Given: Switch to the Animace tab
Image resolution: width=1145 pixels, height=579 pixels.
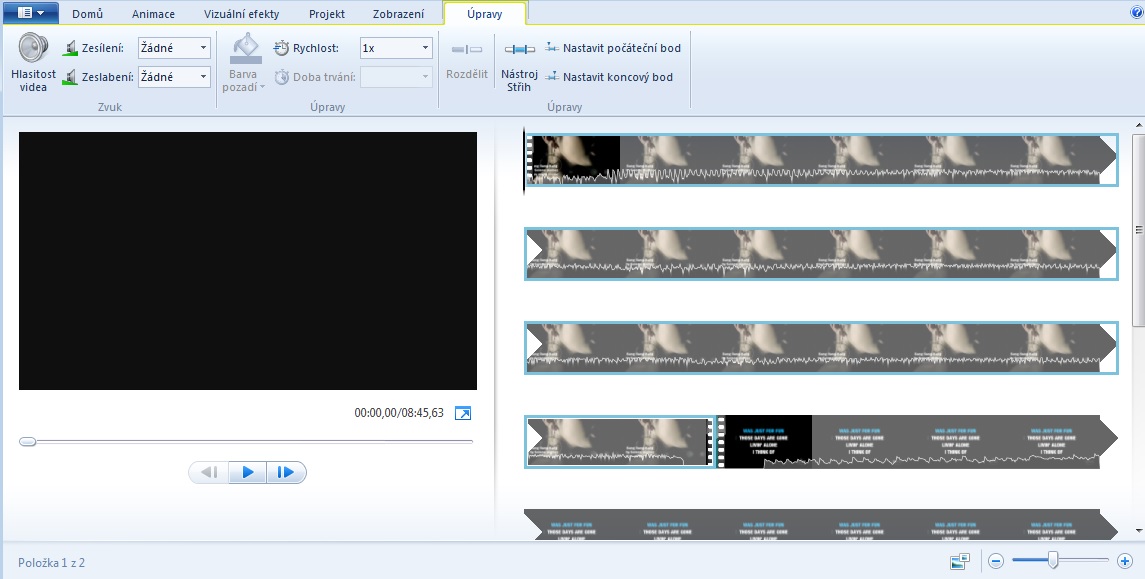Looking at the screenshot, I should point(153,14).
